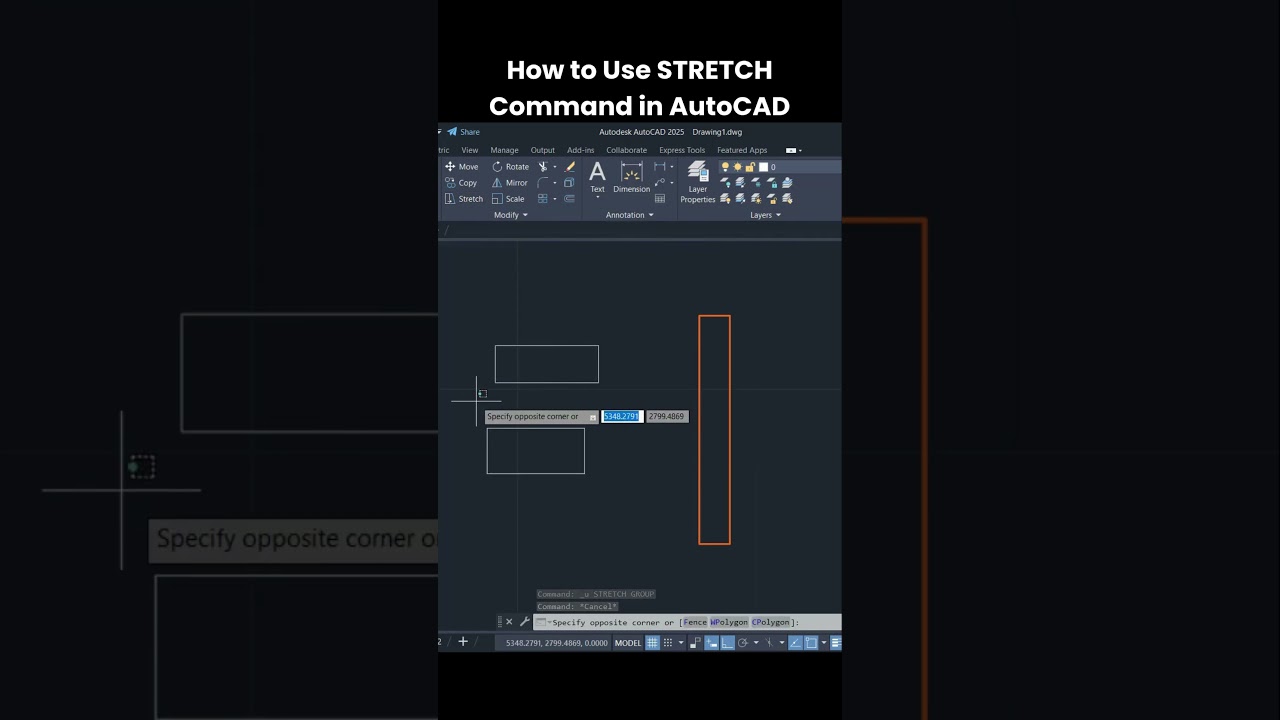The image size is (1280, 720).
Task: Click the wrench customize icon on command line
Action: coord(524,622)
